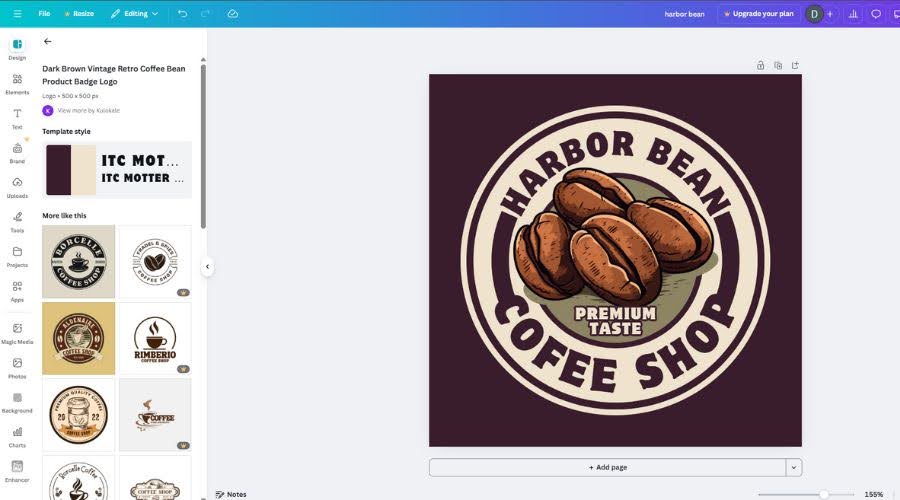Select the Premium Quality 2022 cup template

coord(79,414)
